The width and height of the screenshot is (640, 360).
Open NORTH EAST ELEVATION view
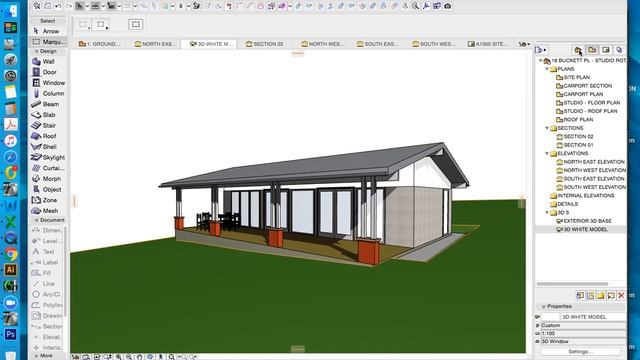point(590,162)
